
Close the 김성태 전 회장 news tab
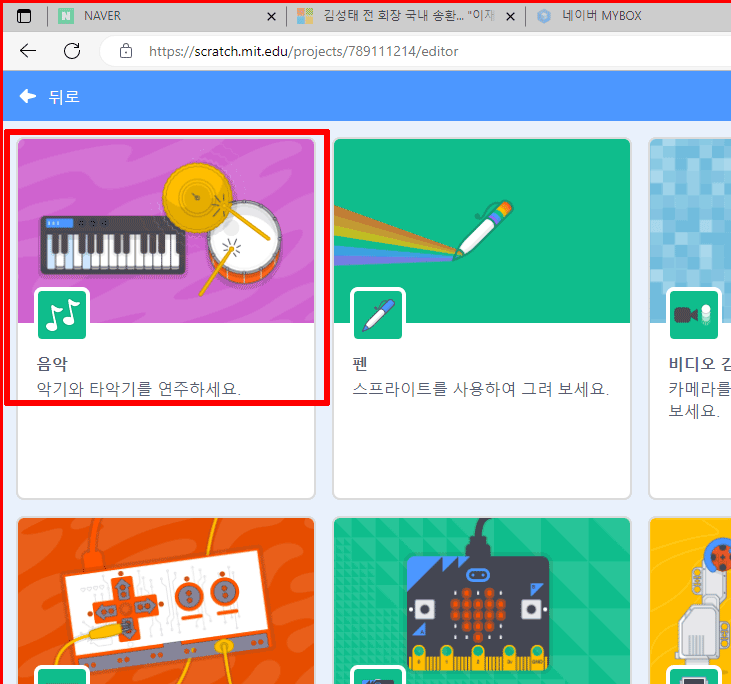click(x=510, y=17)
